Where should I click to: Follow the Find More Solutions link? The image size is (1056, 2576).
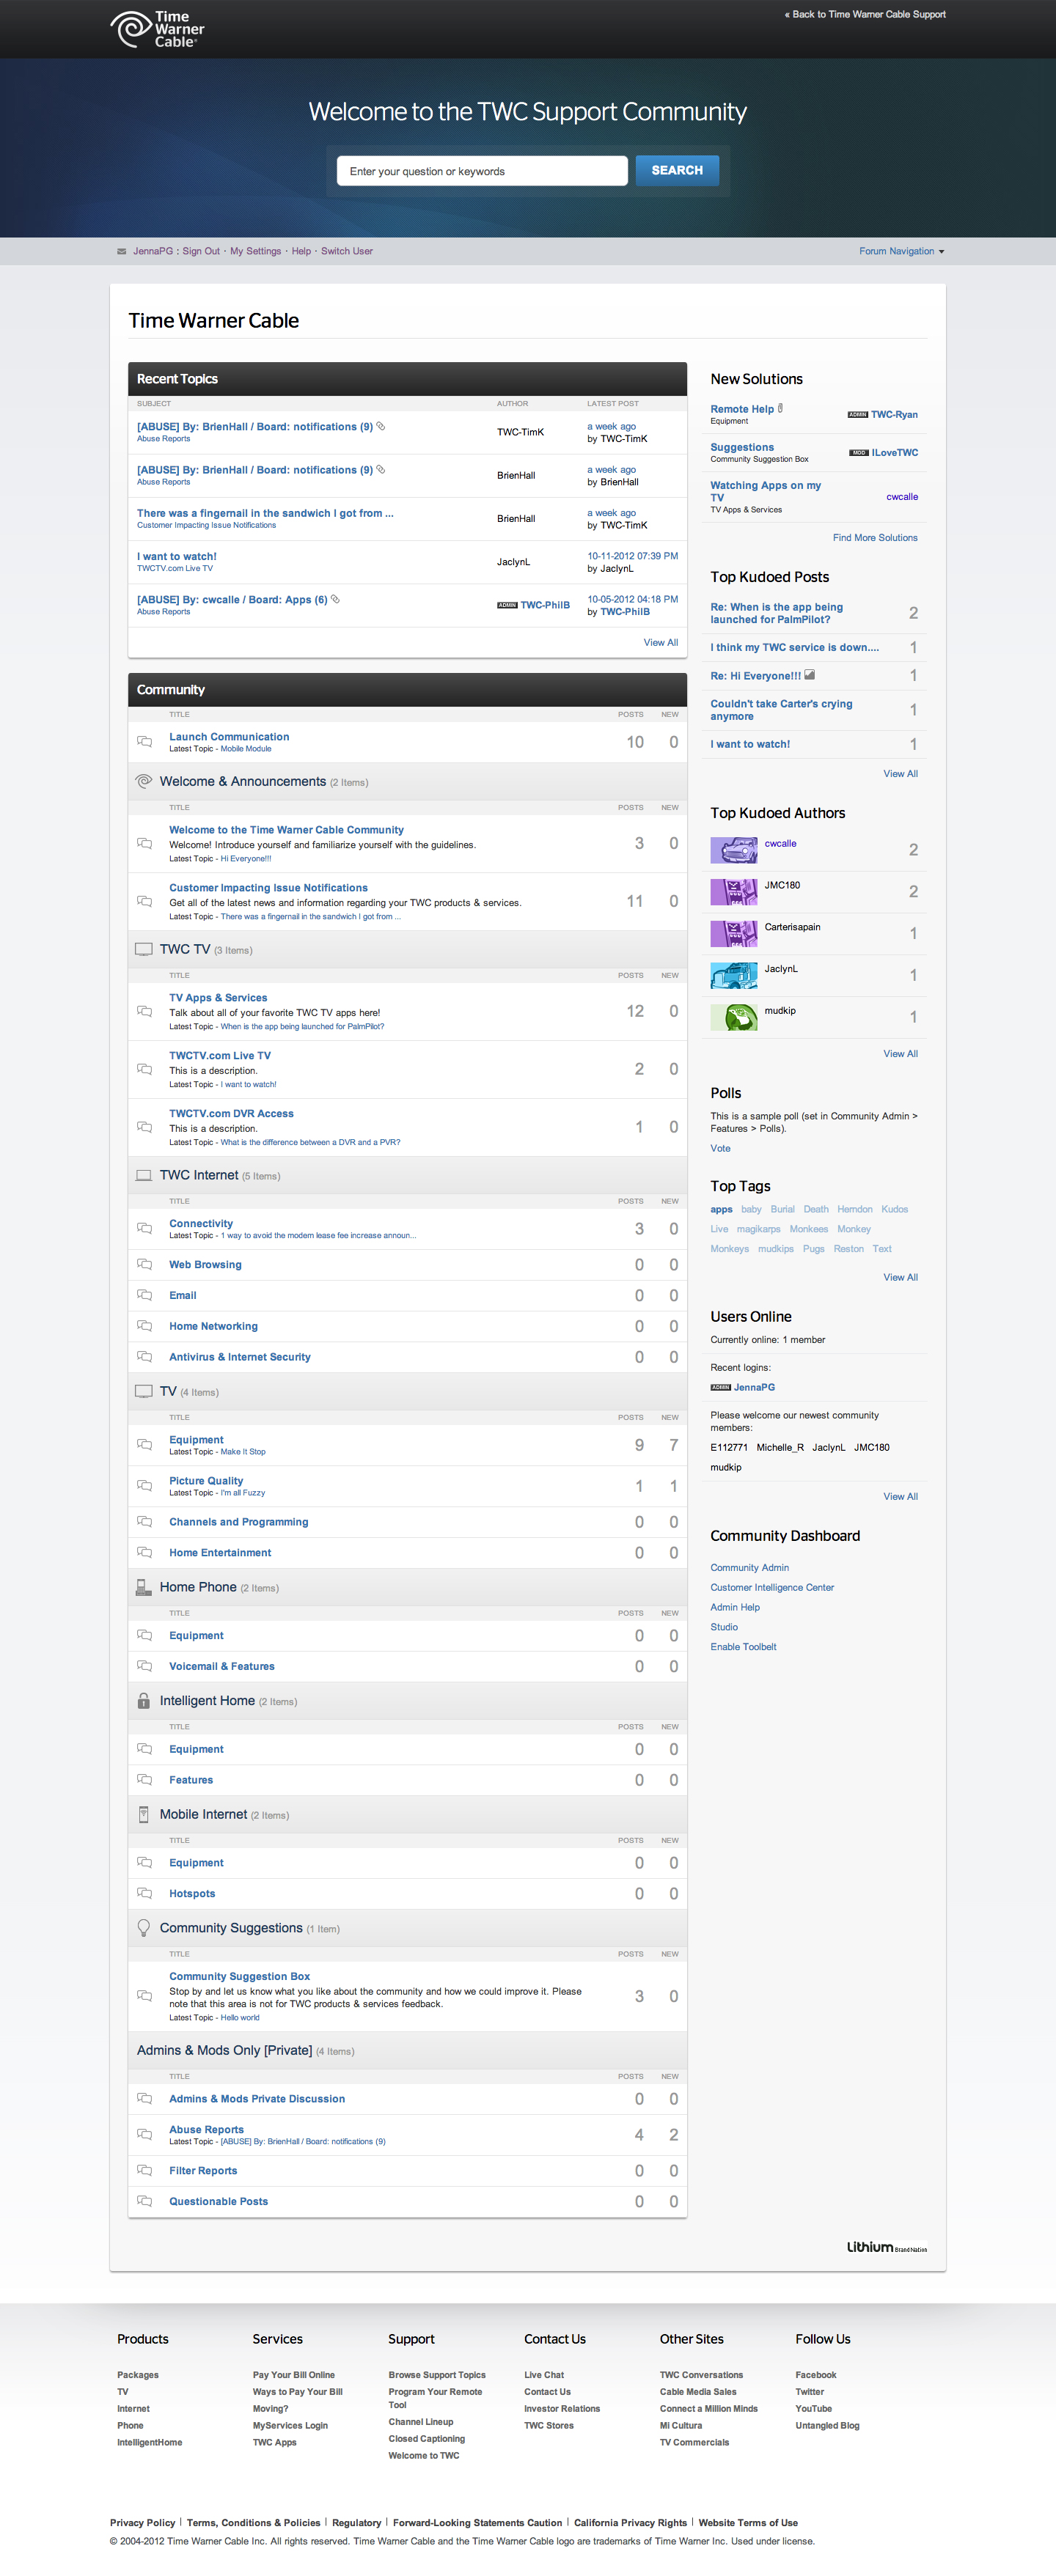pos(874,538)
